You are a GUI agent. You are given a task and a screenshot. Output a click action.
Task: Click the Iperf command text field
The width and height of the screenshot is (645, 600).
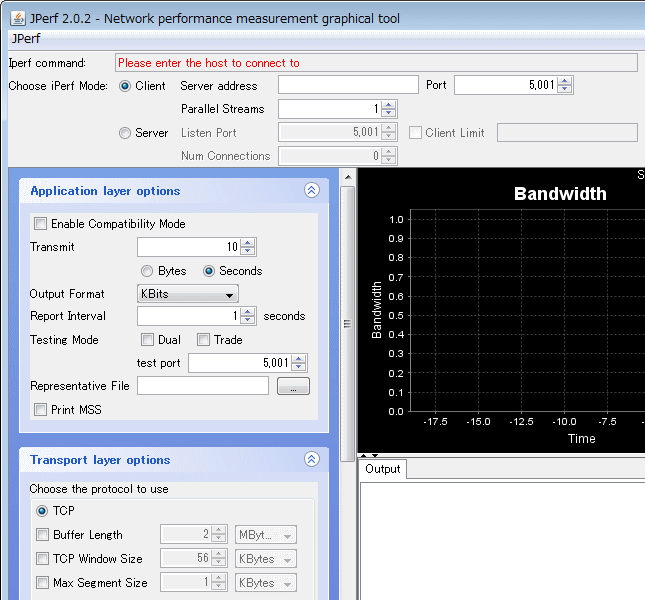pos(376,63)
